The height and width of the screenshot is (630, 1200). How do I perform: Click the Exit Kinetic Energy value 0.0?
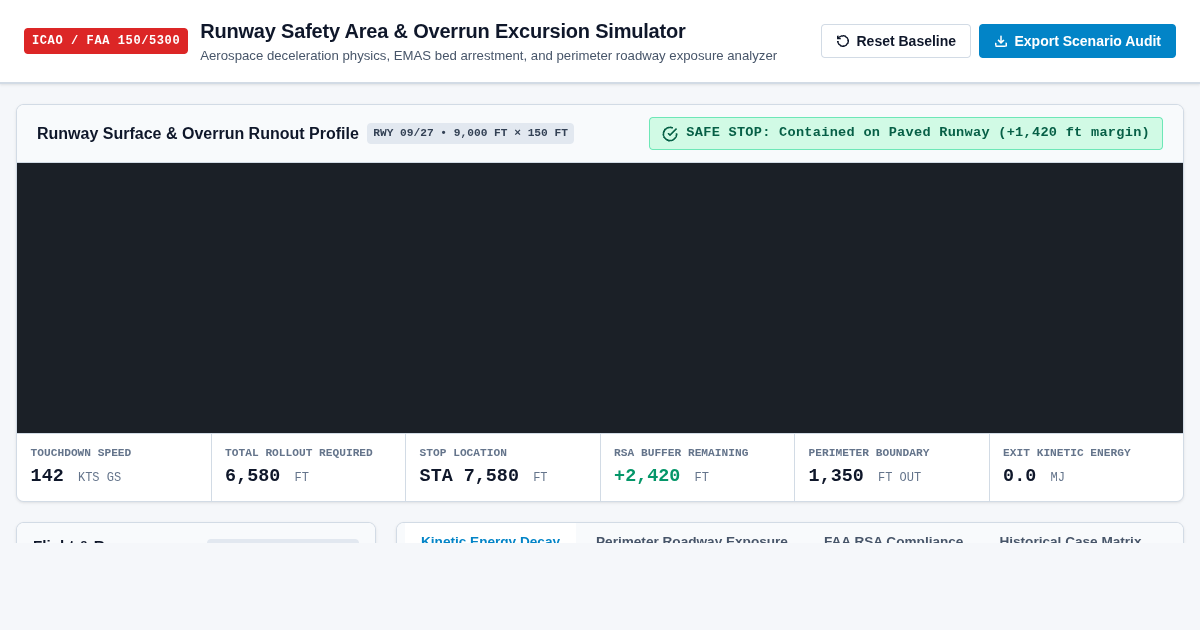pyautogui.click(x=1019, y=476)
